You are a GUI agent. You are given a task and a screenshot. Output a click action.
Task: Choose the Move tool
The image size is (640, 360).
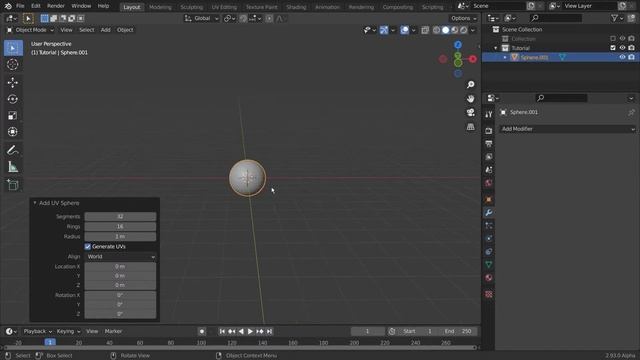tap(13, 82)
